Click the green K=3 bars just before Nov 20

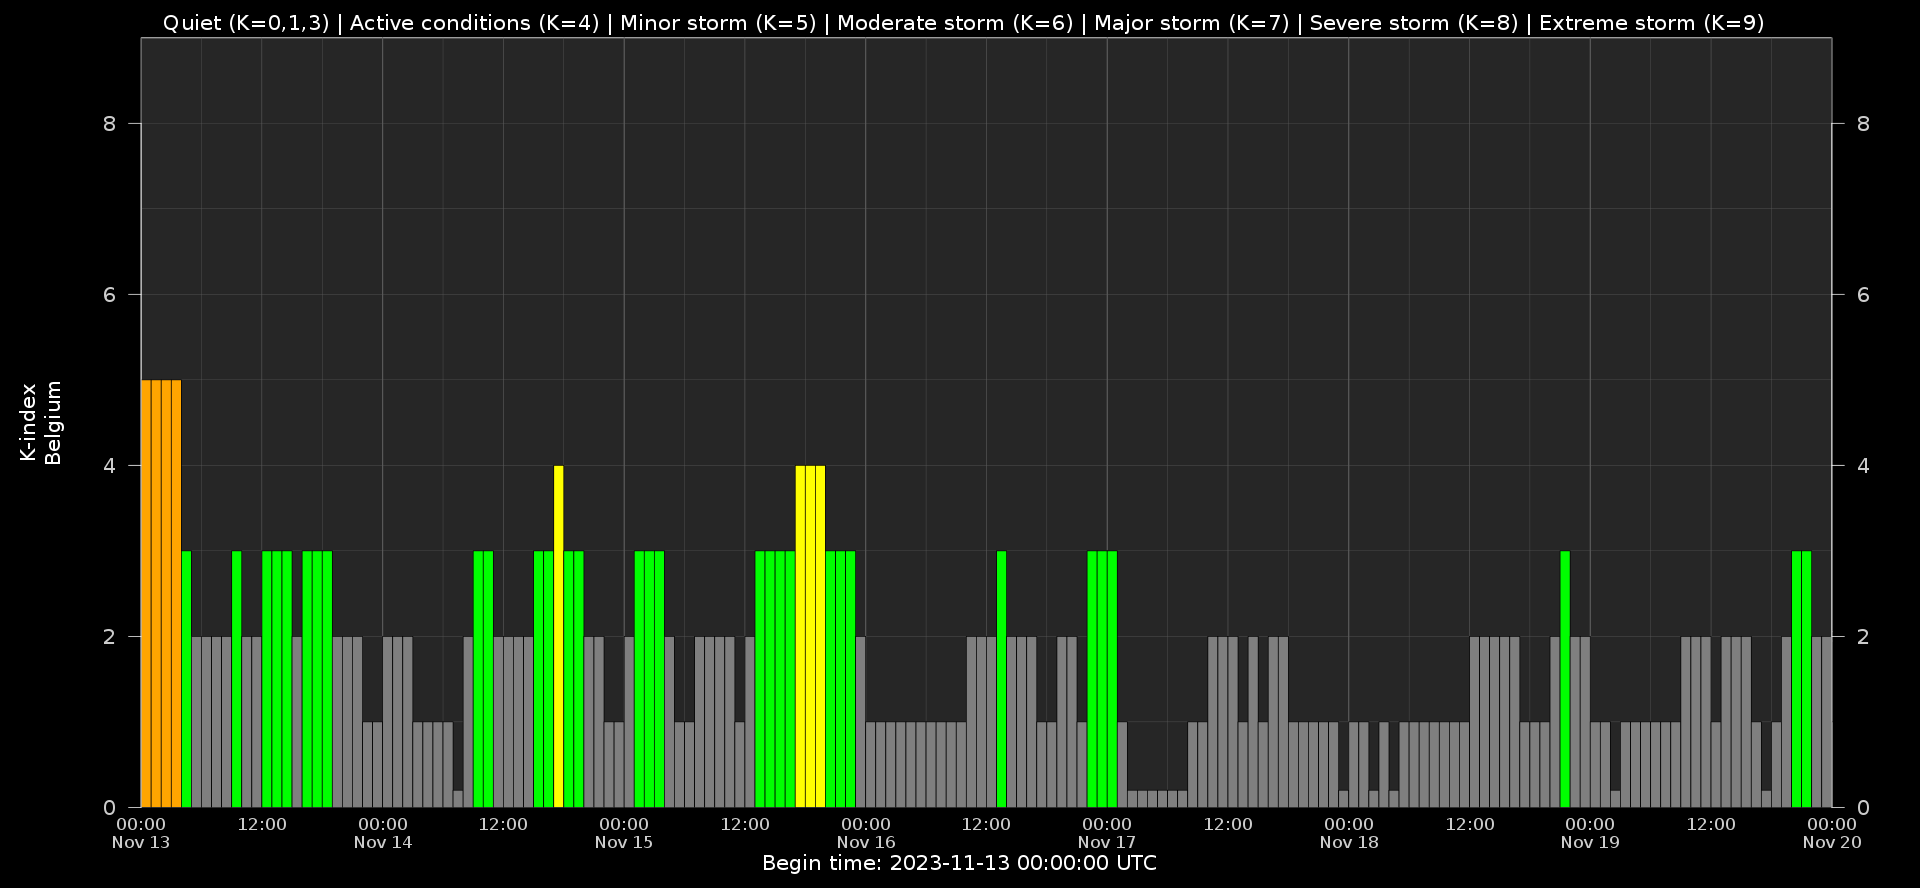pyautogui.click(x=1802, y=679)
